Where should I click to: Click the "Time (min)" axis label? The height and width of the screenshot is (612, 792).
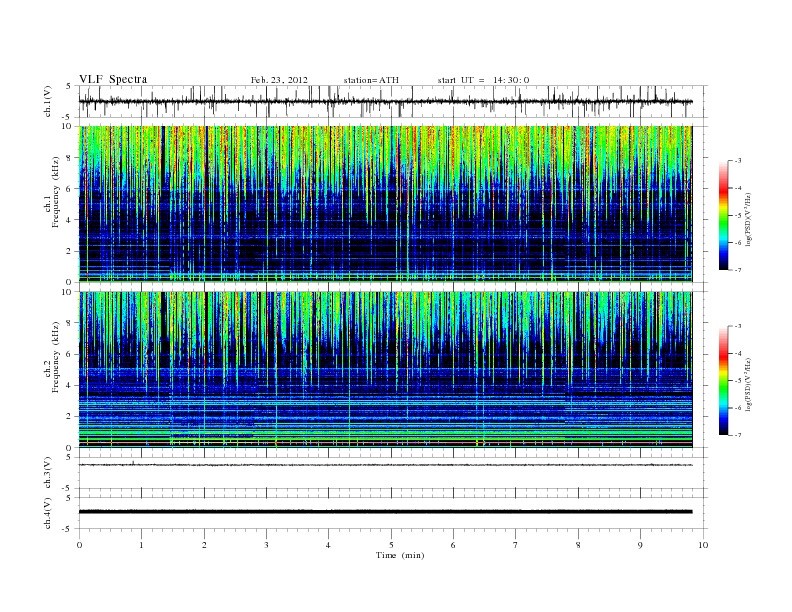(400, 555)
